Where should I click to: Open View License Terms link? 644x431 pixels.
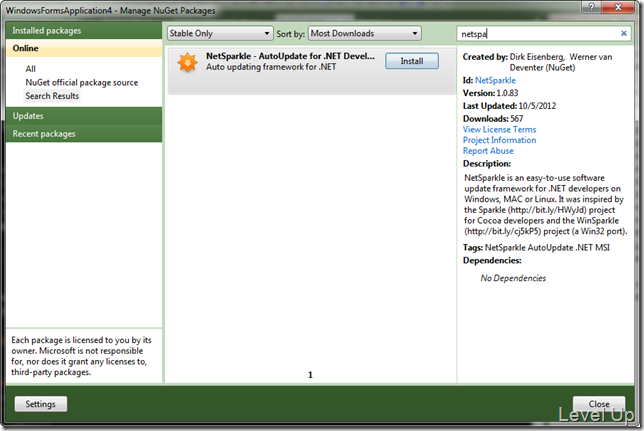point(499,129)
